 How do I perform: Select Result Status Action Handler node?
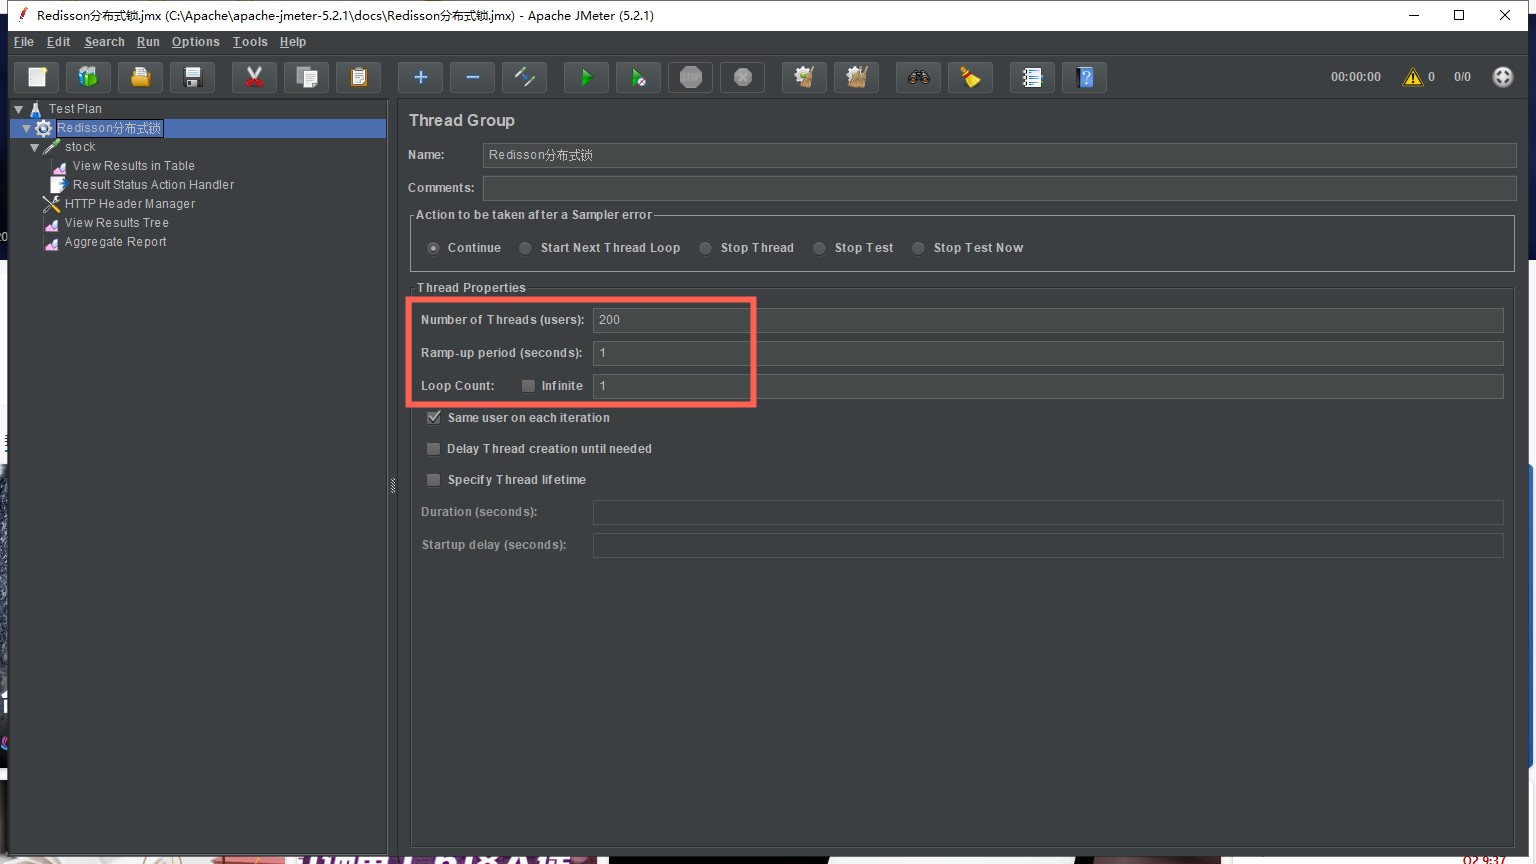click(x=153, y=185)
